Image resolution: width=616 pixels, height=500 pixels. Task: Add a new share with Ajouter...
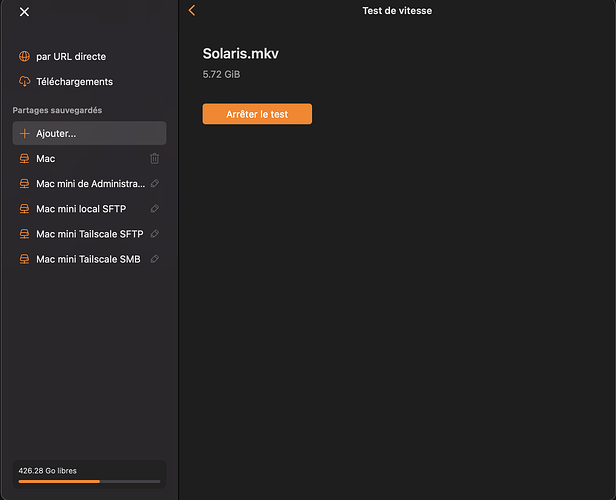(89, 133)
